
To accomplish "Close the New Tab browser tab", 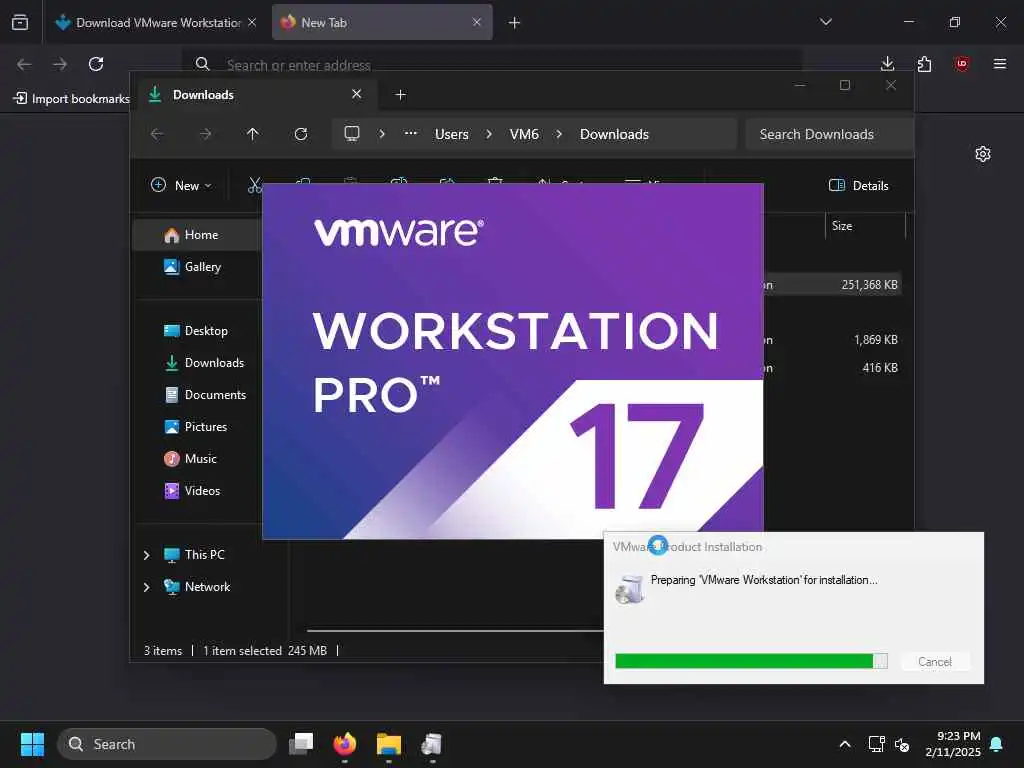I will pyautogui.click(x=477, y=22).
